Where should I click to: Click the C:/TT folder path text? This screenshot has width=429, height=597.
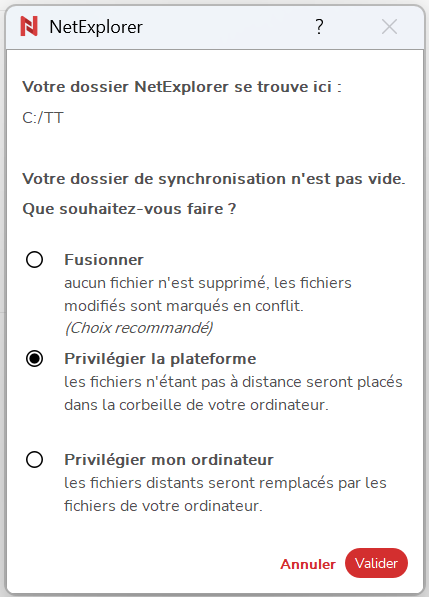click(43, 118)
